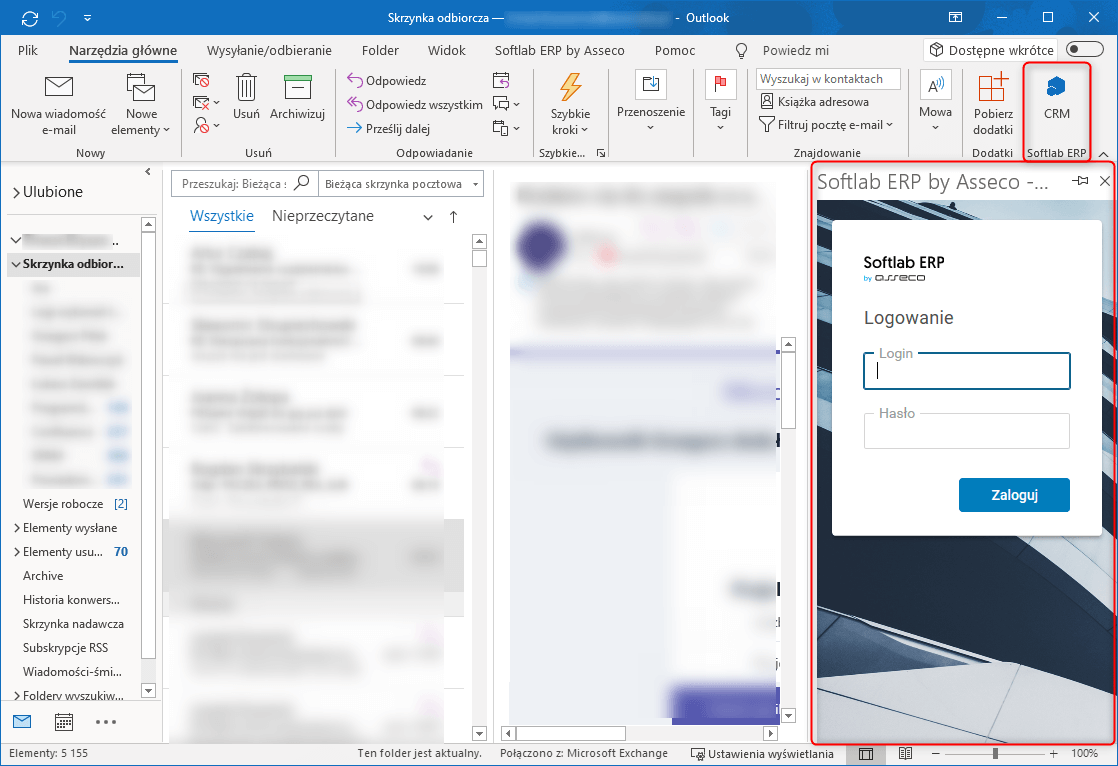Switch to reading view in status bar
1118x766 pixels.
pos(905,754)
